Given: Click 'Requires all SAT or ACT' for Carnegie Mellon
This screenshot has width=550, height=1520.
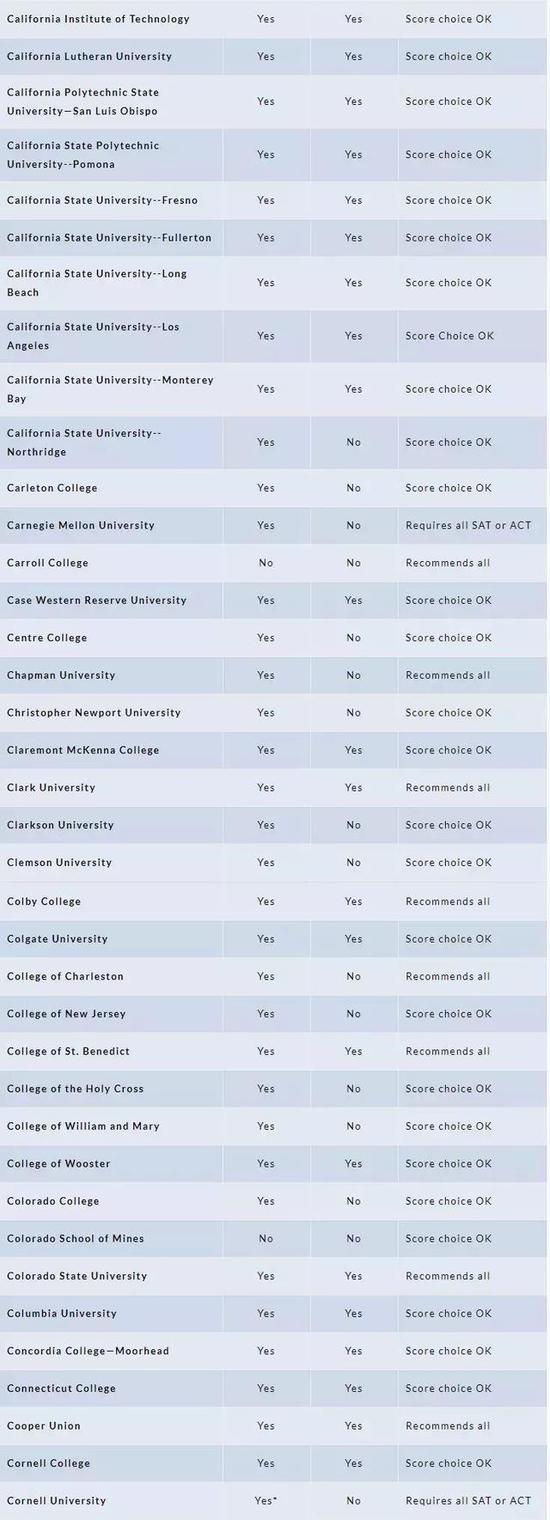Looking at the screenshot, I should (x=469, y=525).
